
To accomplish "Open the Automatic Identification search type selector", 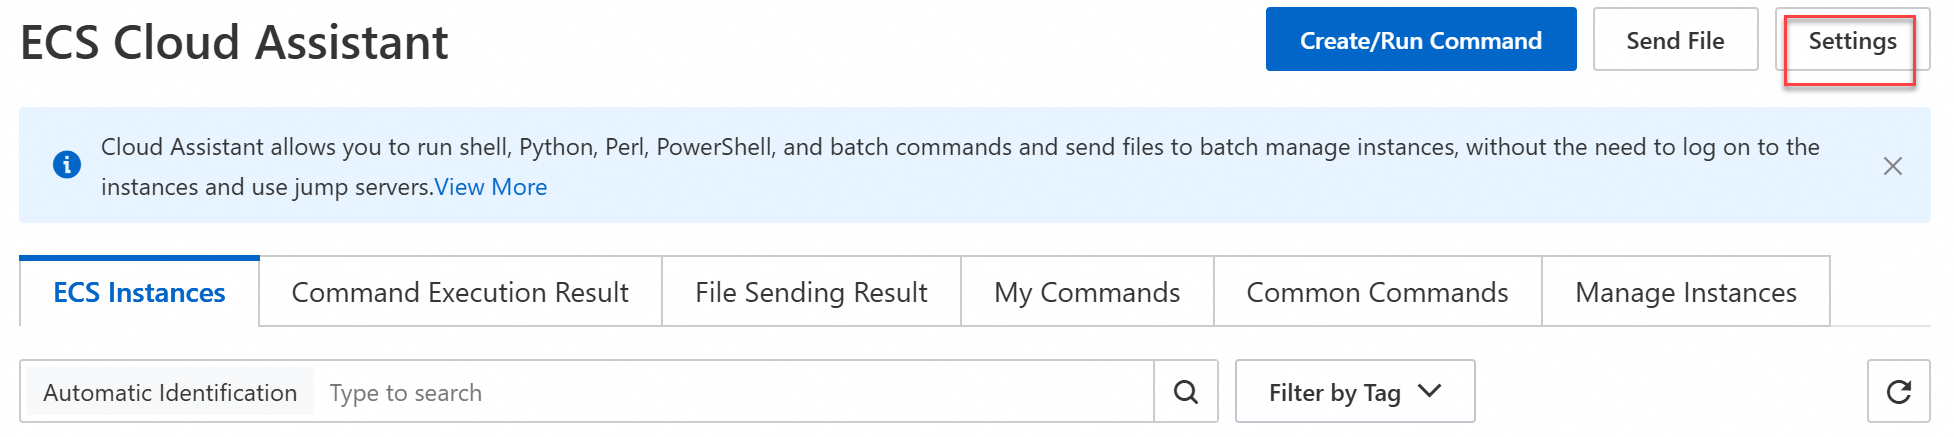I will pos(170,392).
